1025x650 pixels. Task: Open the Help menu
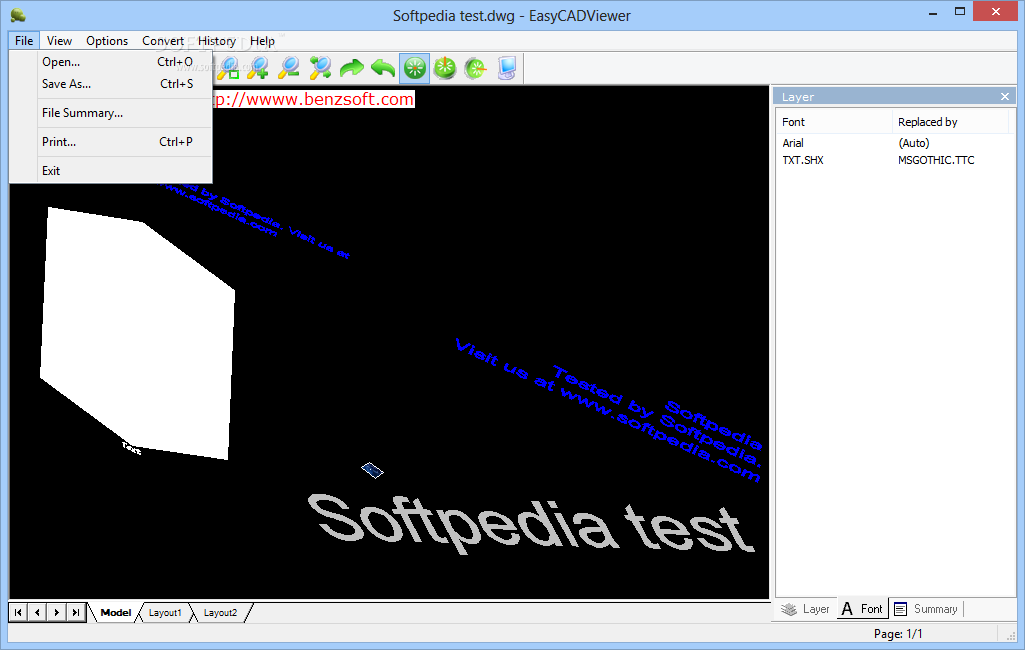tap(262, 41)
